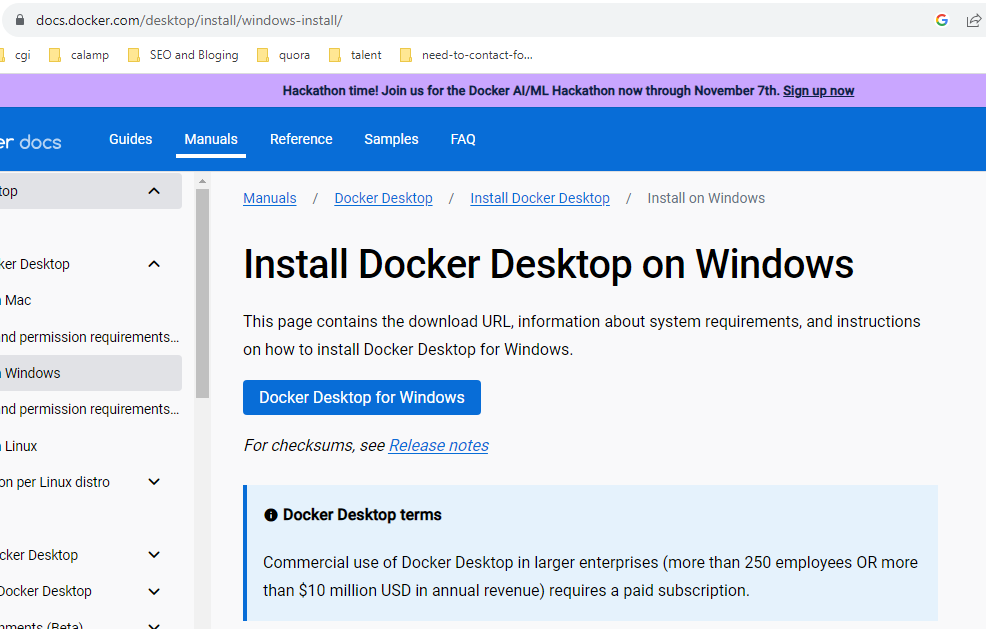
Task: Open the Guides tab
Action: 130,139
